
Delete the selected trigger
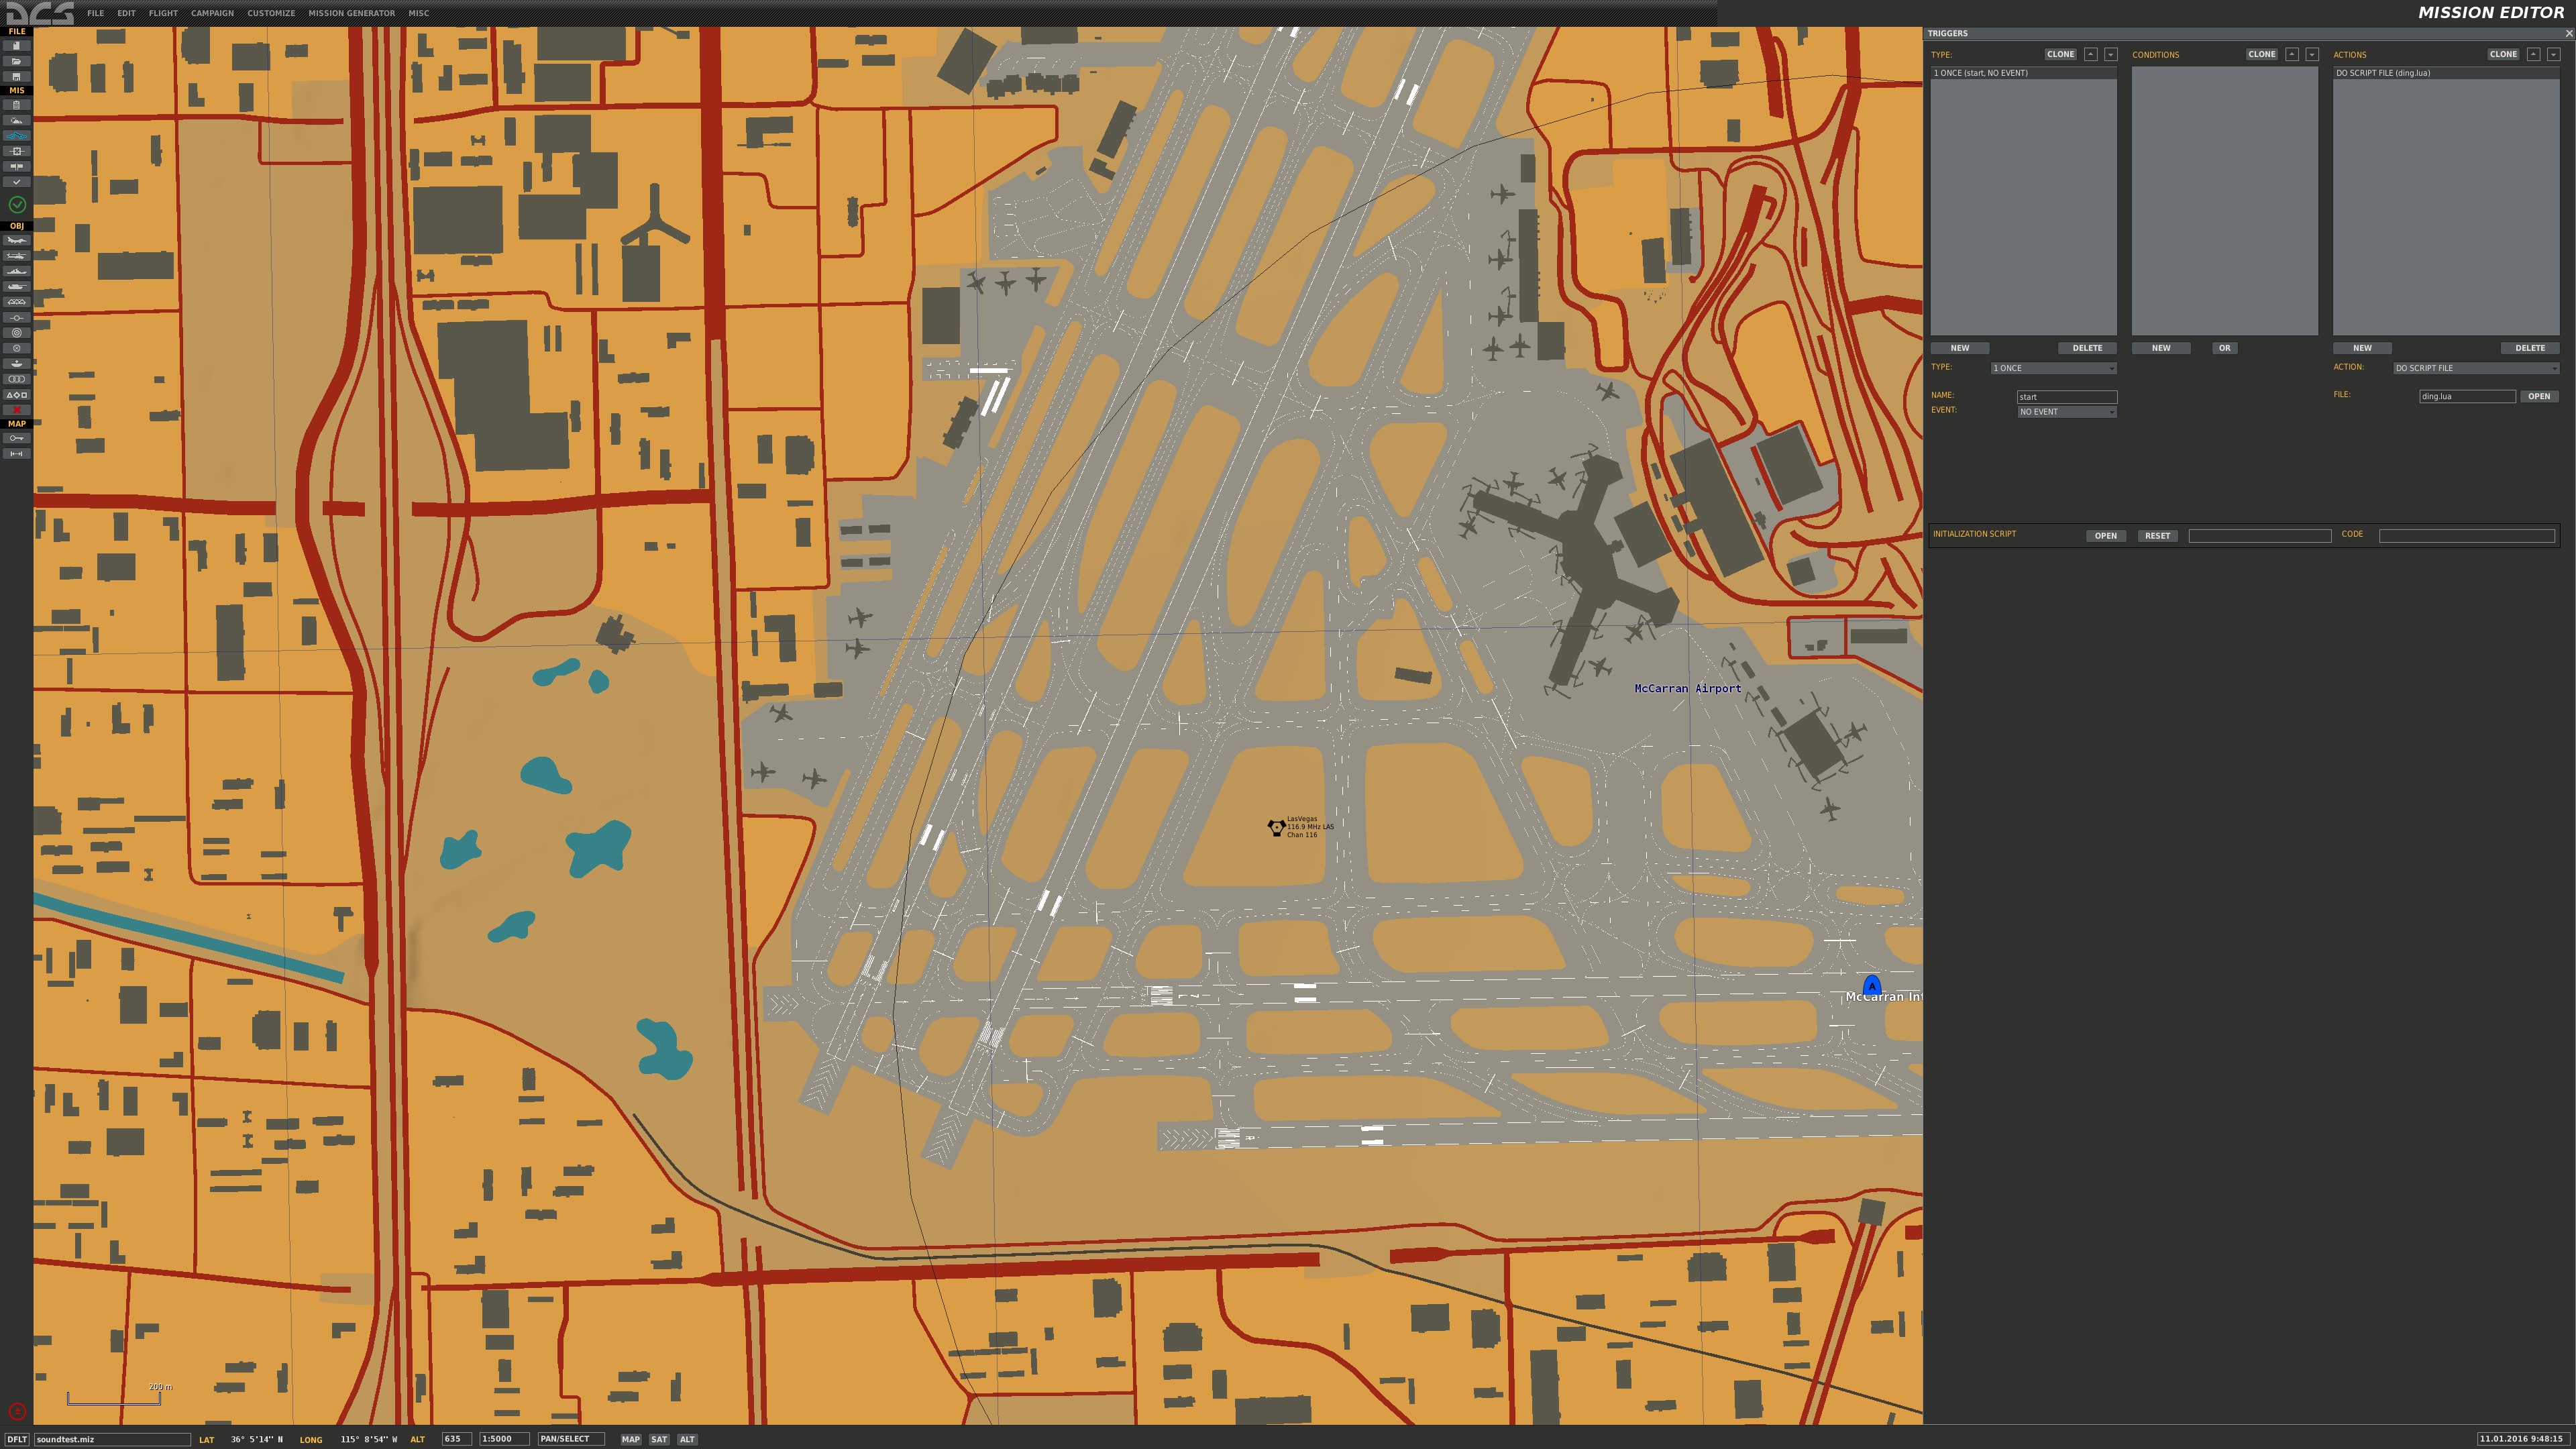2087,348
